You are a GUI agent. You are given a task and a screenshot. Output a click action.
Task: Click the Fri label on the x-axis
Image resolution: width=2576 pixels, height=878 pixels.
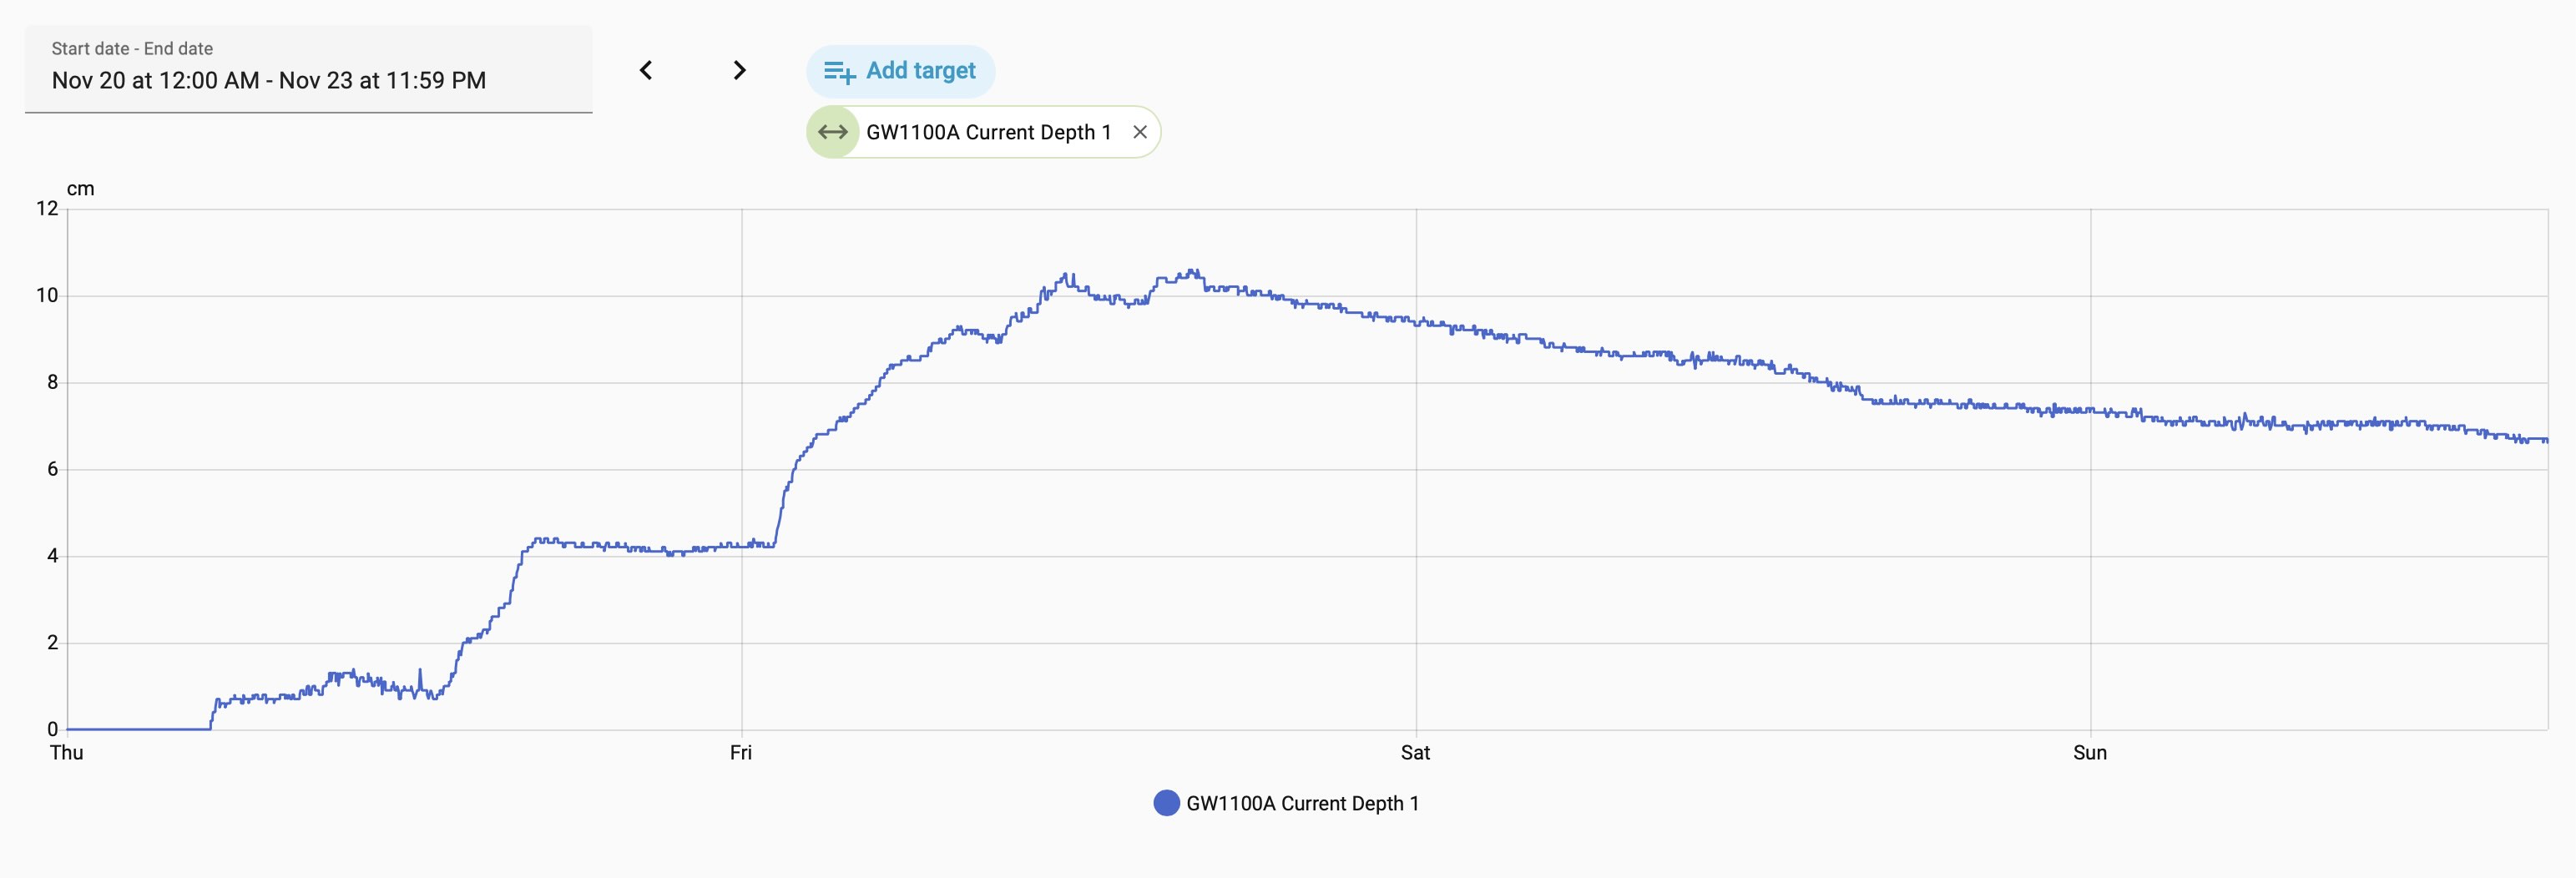741,753
